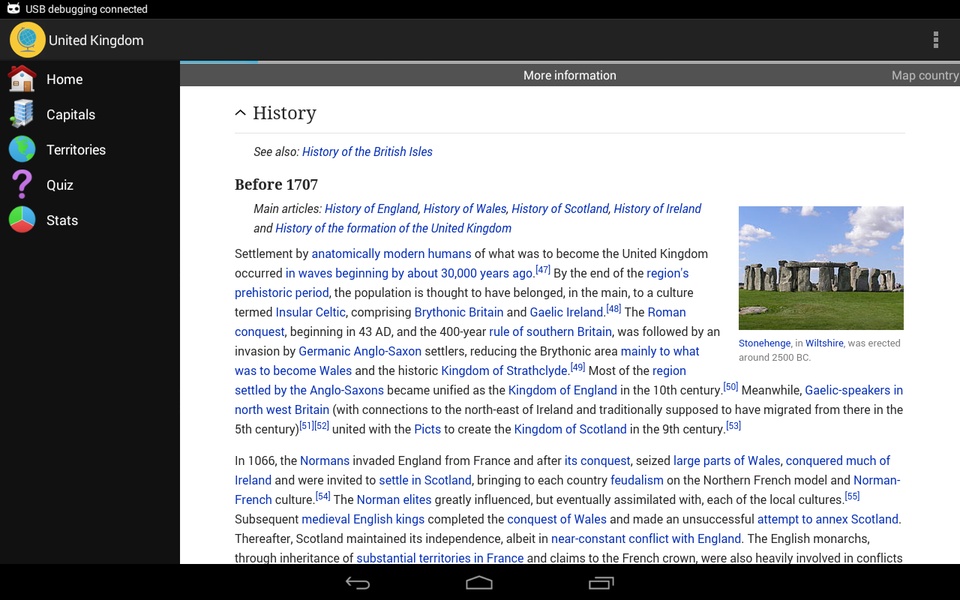Viewport: 960px width, 600px height.
Task: Follow the Wiltshire caption link
Action: point(824,343)
